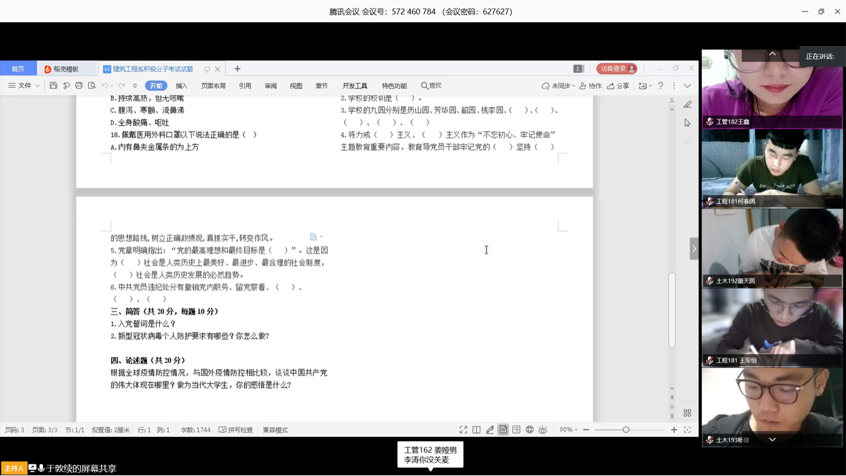Open the 查找 search tool

[x=431, y=86]
